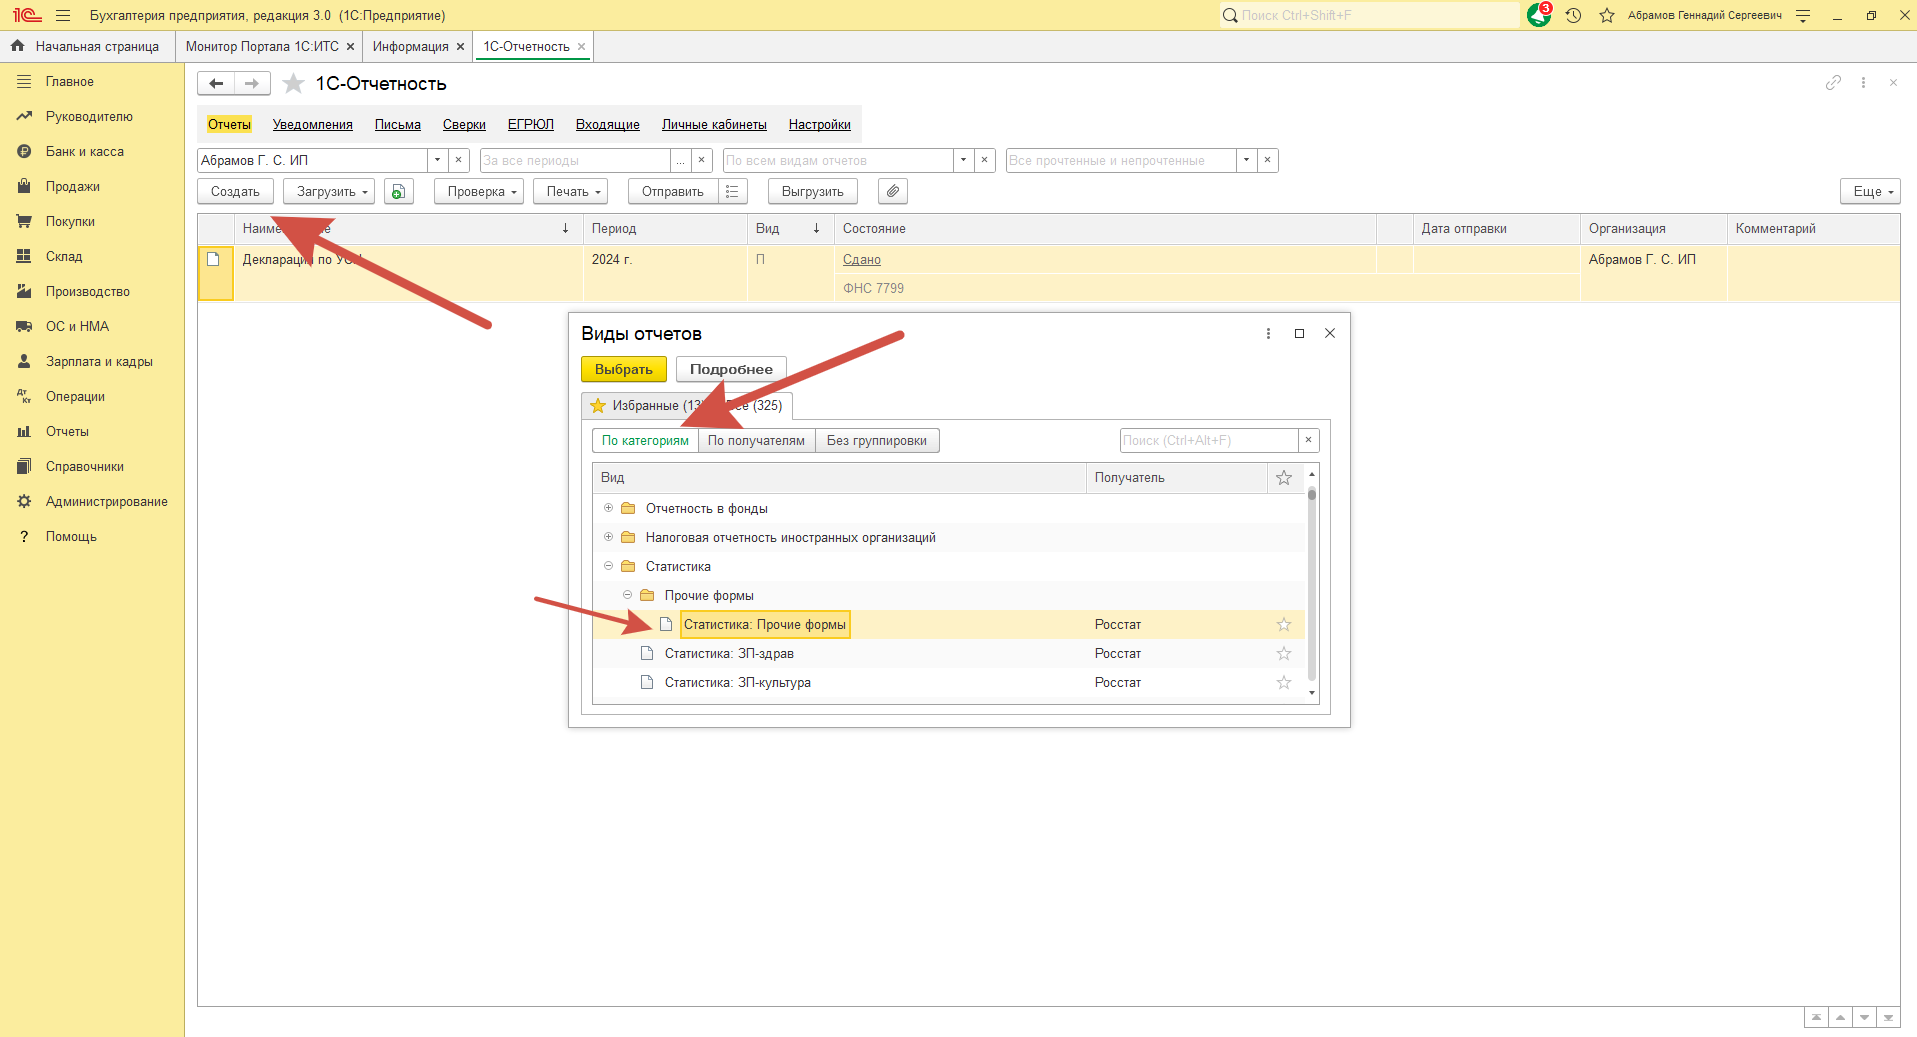Click the green refresh document icon

coord(398,191)
